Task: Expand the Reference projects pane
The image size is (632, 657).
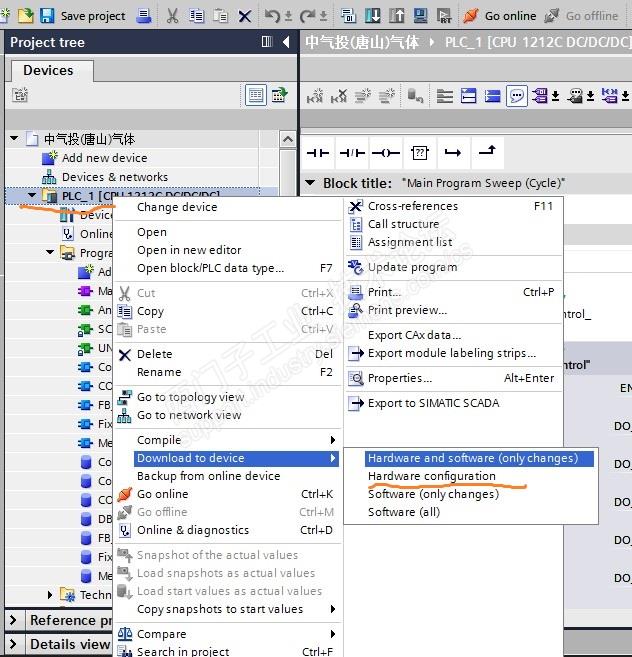Action: tap(13, 620)
